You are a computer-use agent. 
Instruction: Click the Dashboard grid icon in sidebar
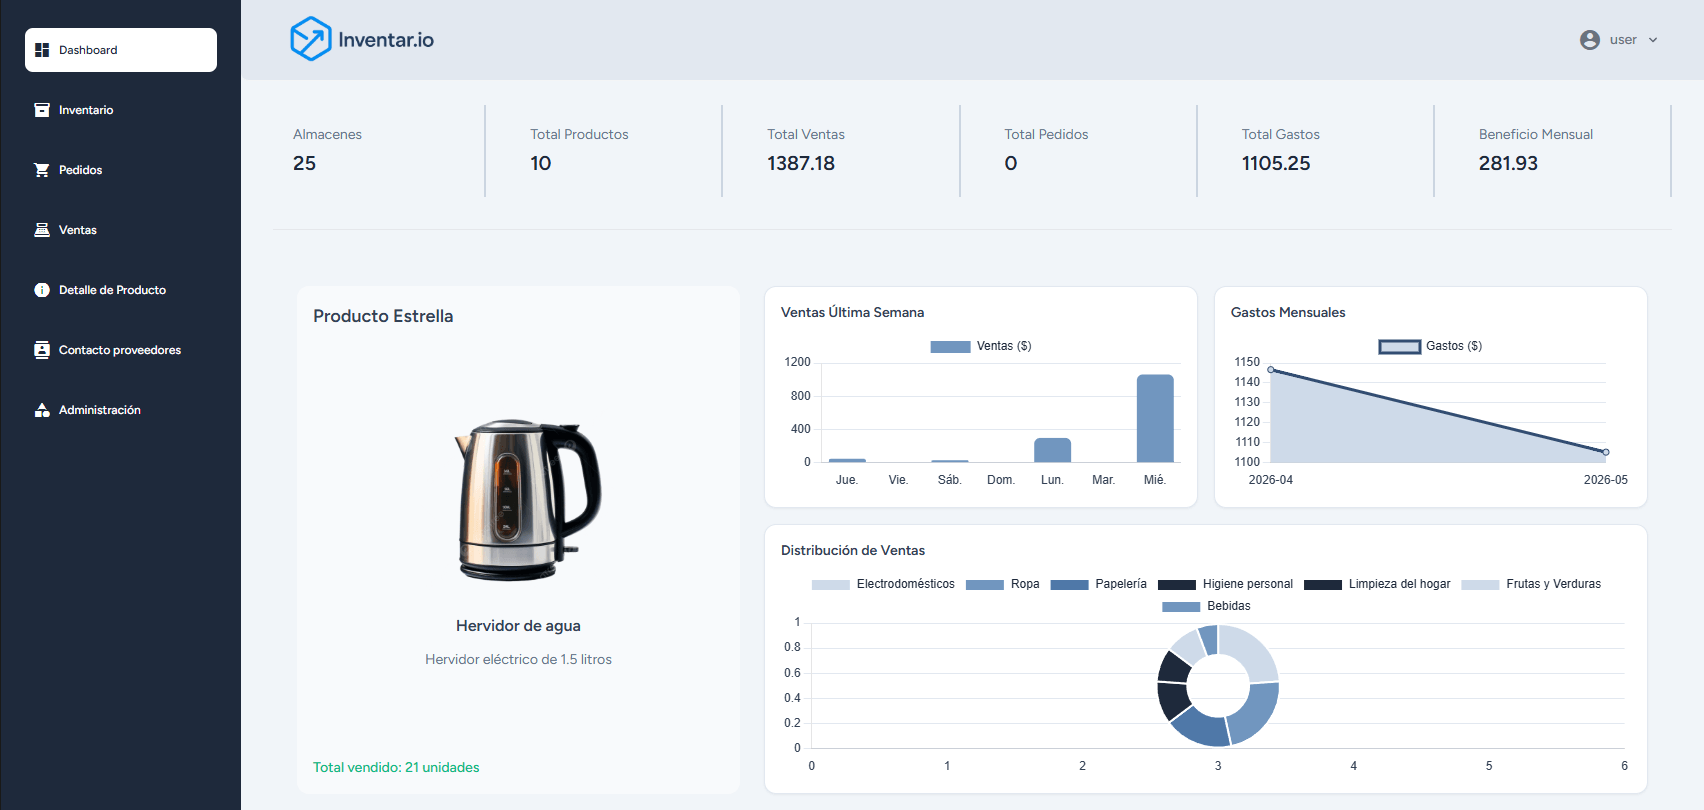pos(42,50)
